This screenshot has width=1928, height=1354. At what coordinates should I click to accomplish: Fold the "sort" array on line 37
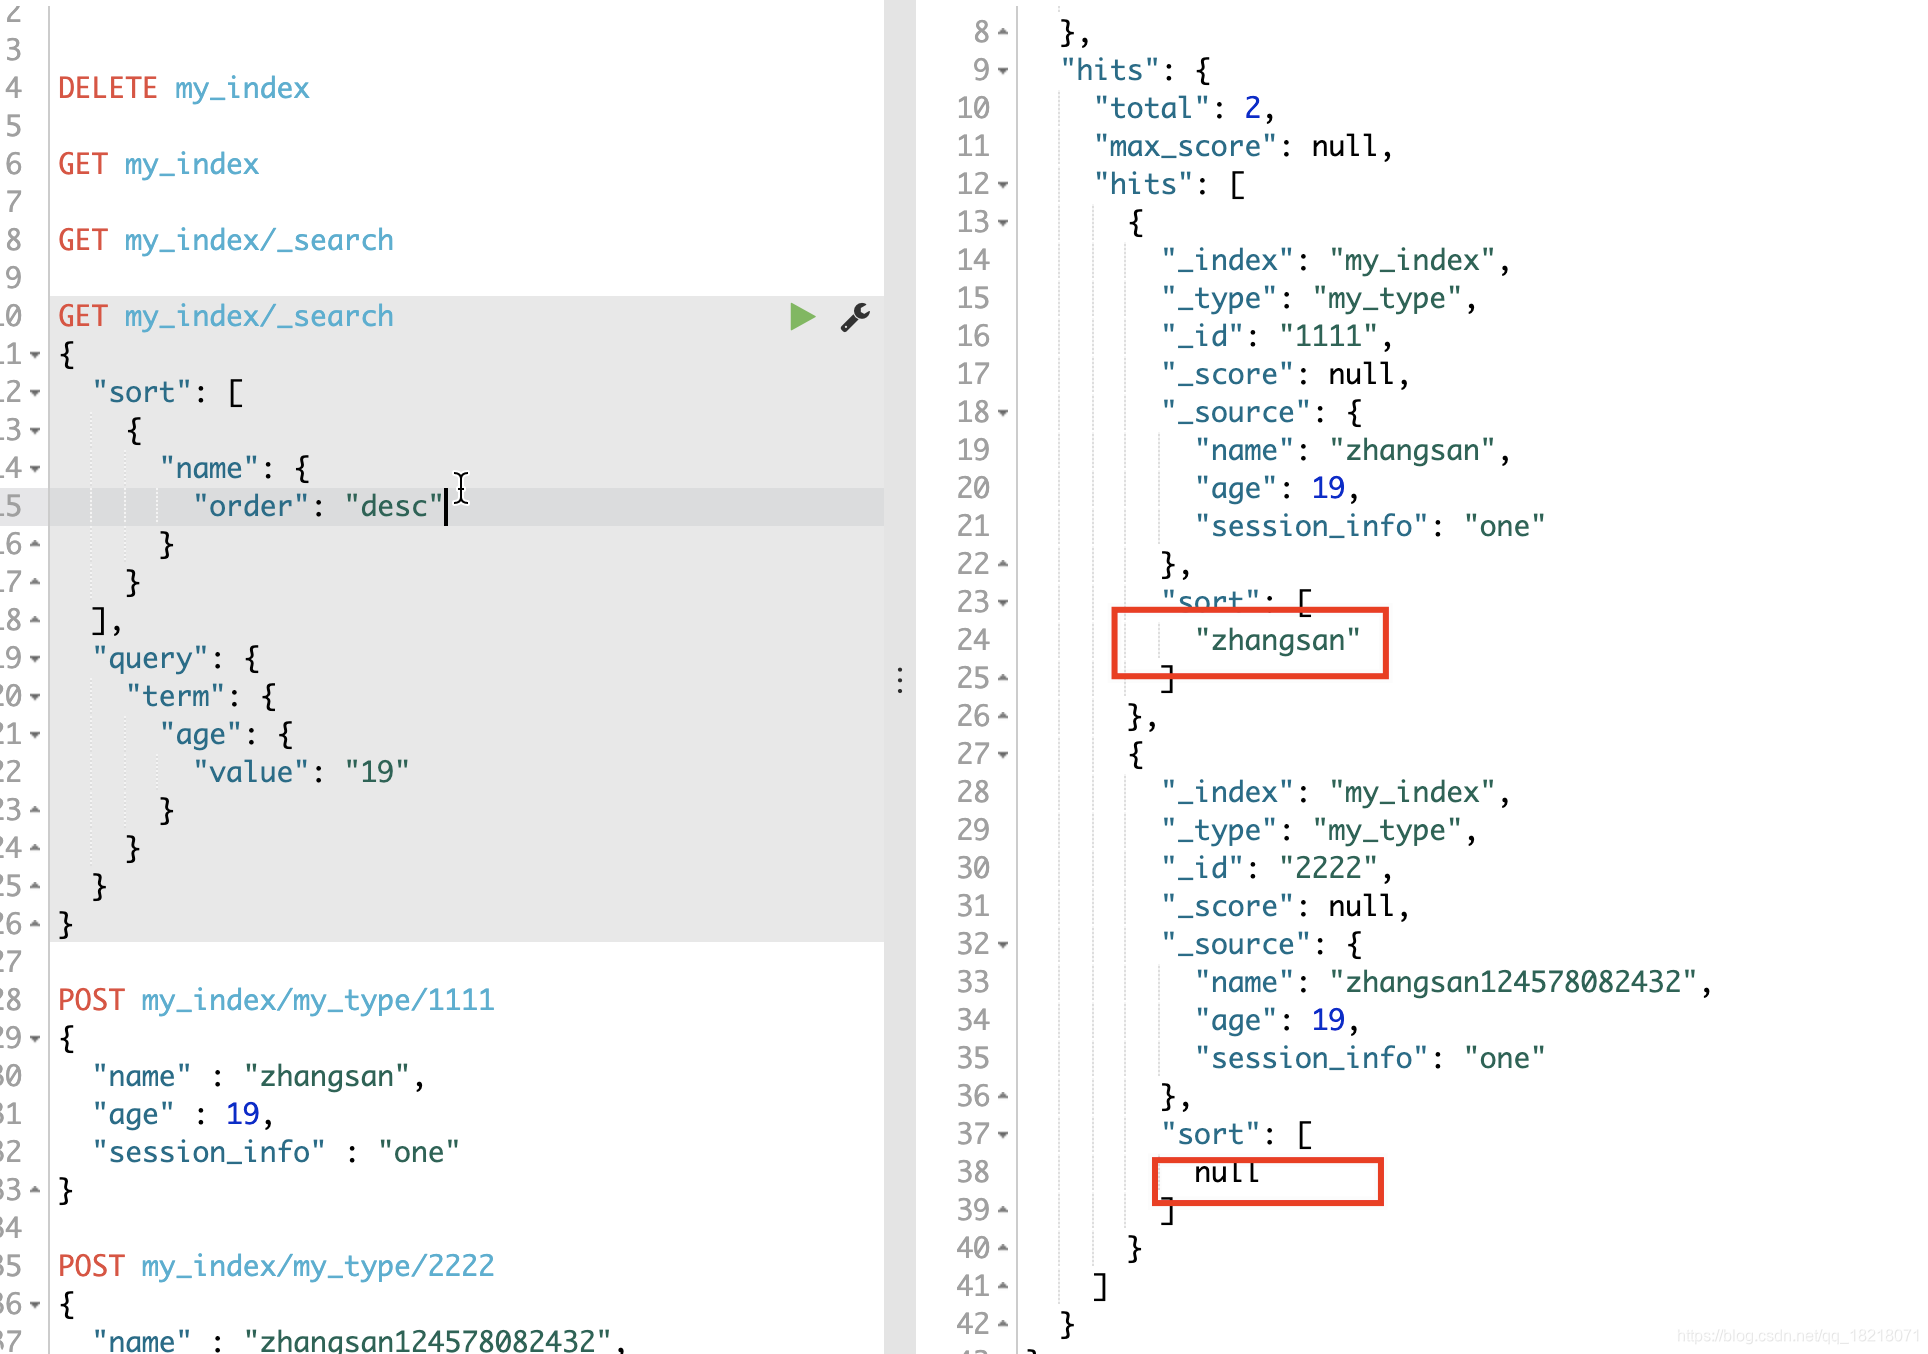click(1003, 1135)
